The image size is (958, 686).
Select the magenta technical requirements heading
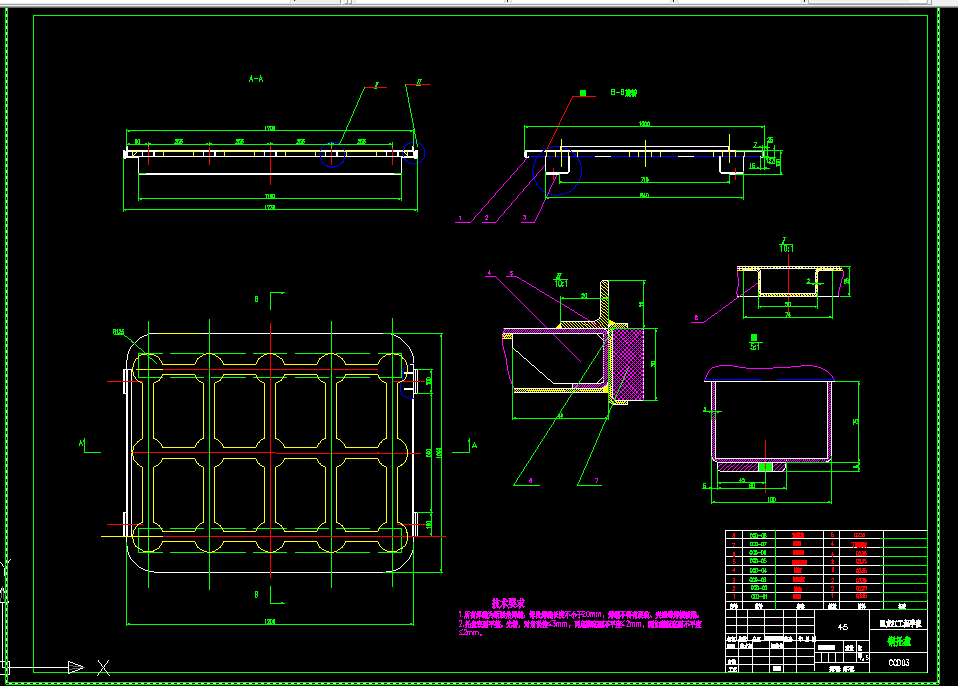coord(508,603)
